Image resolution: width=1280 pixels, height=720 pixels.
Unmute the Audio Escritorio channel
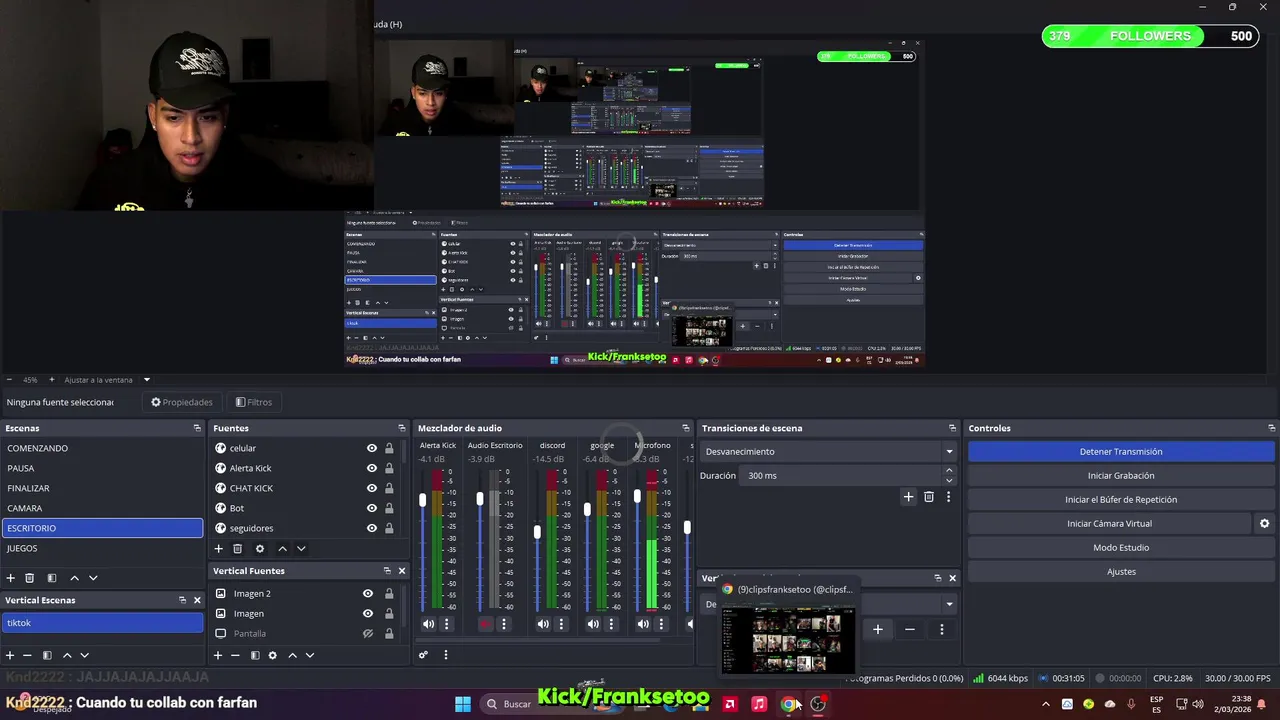(485, 624)
